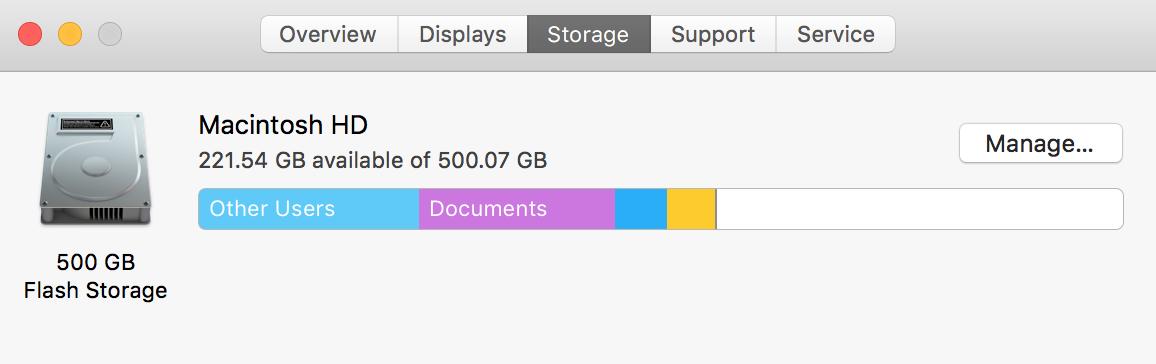Minimize the window with yellow button
1156x364 pixels.
click(x=70, y=34)
